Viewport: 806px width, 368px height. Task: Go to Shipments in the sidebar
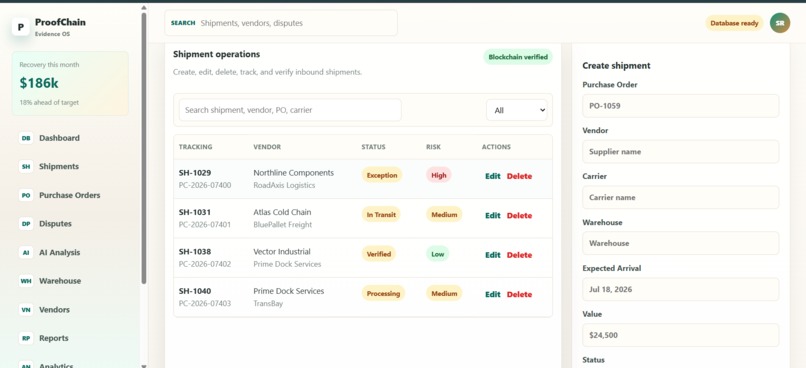click(x=59, y=167)
